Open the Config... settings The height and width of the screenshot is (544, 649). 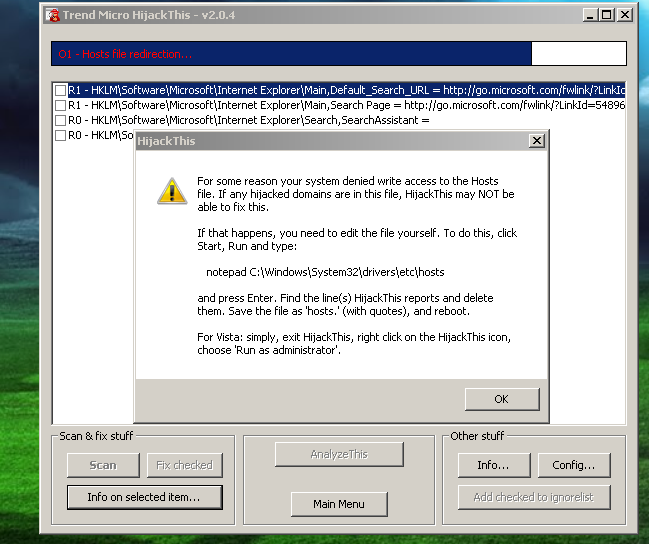tap(574, 465)
